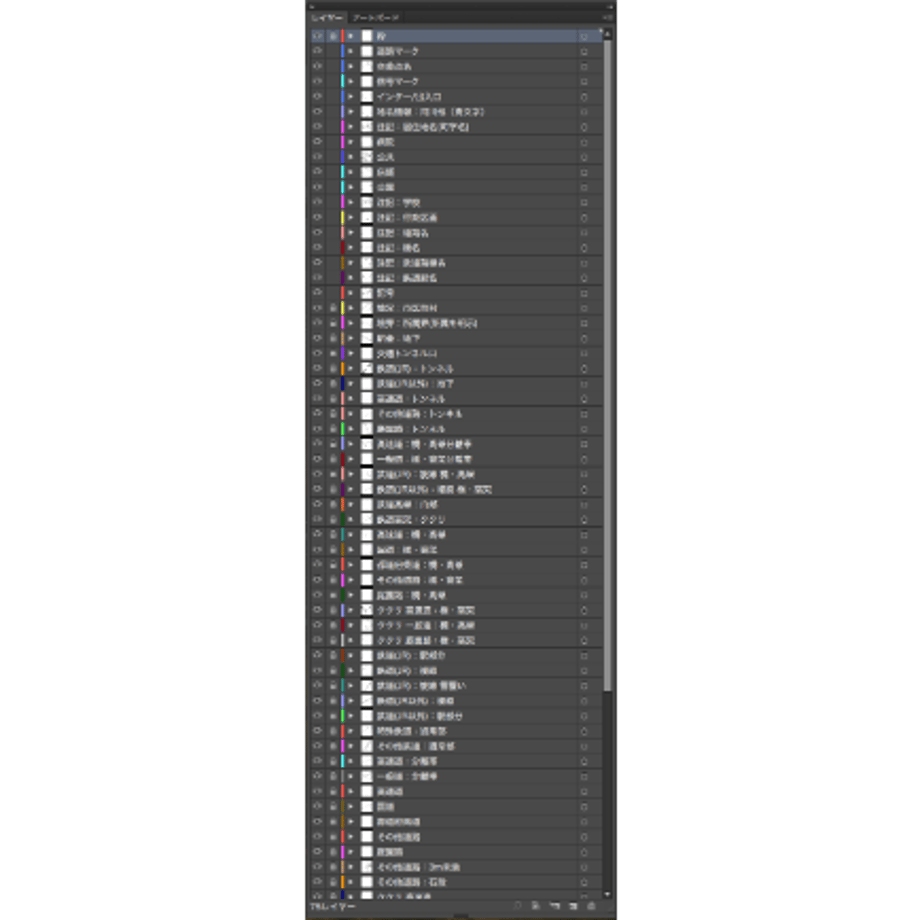Open the Layers panel flyout menu
Viewport: 920px width, 920px height.
click(608, 18)
